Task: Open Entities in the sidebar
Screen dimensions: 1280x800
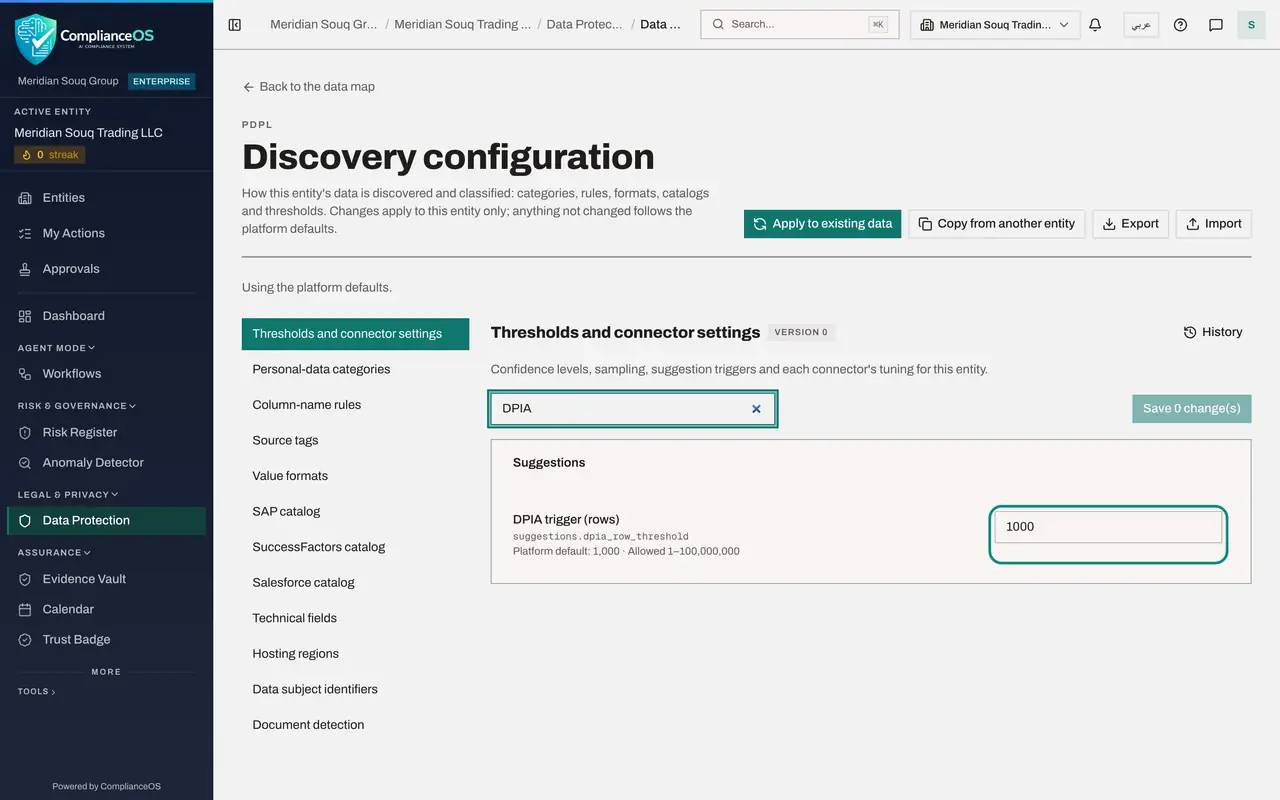Action: pyautogui.click(x=106, y=198)
